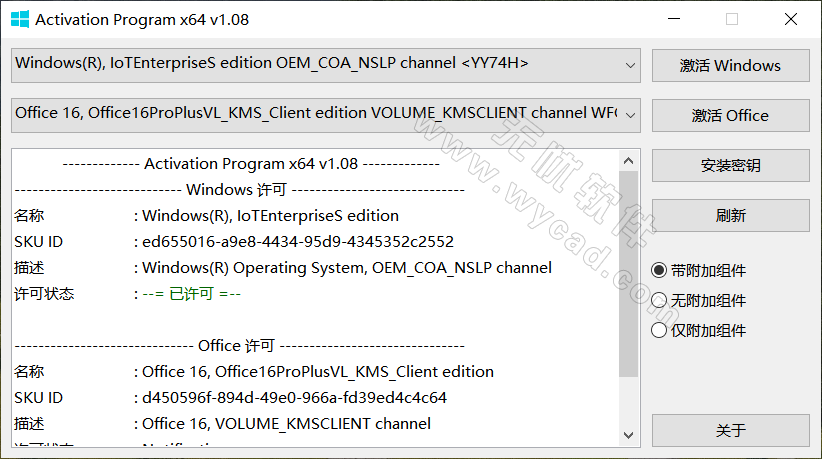
Task: Open the Windows IoTEnterpriseS edition dropdown
Action: [x=630, y=65]
